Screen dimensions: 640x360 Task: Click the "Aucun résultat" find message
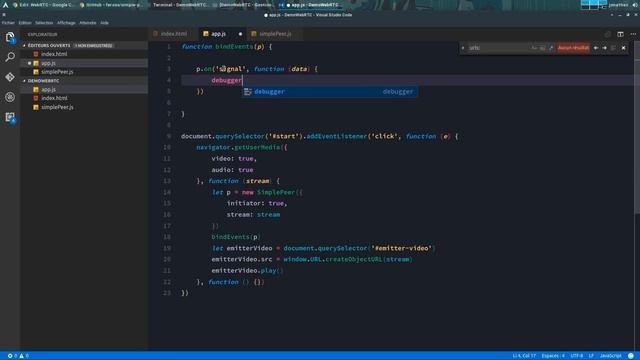(x=573, y=48)
